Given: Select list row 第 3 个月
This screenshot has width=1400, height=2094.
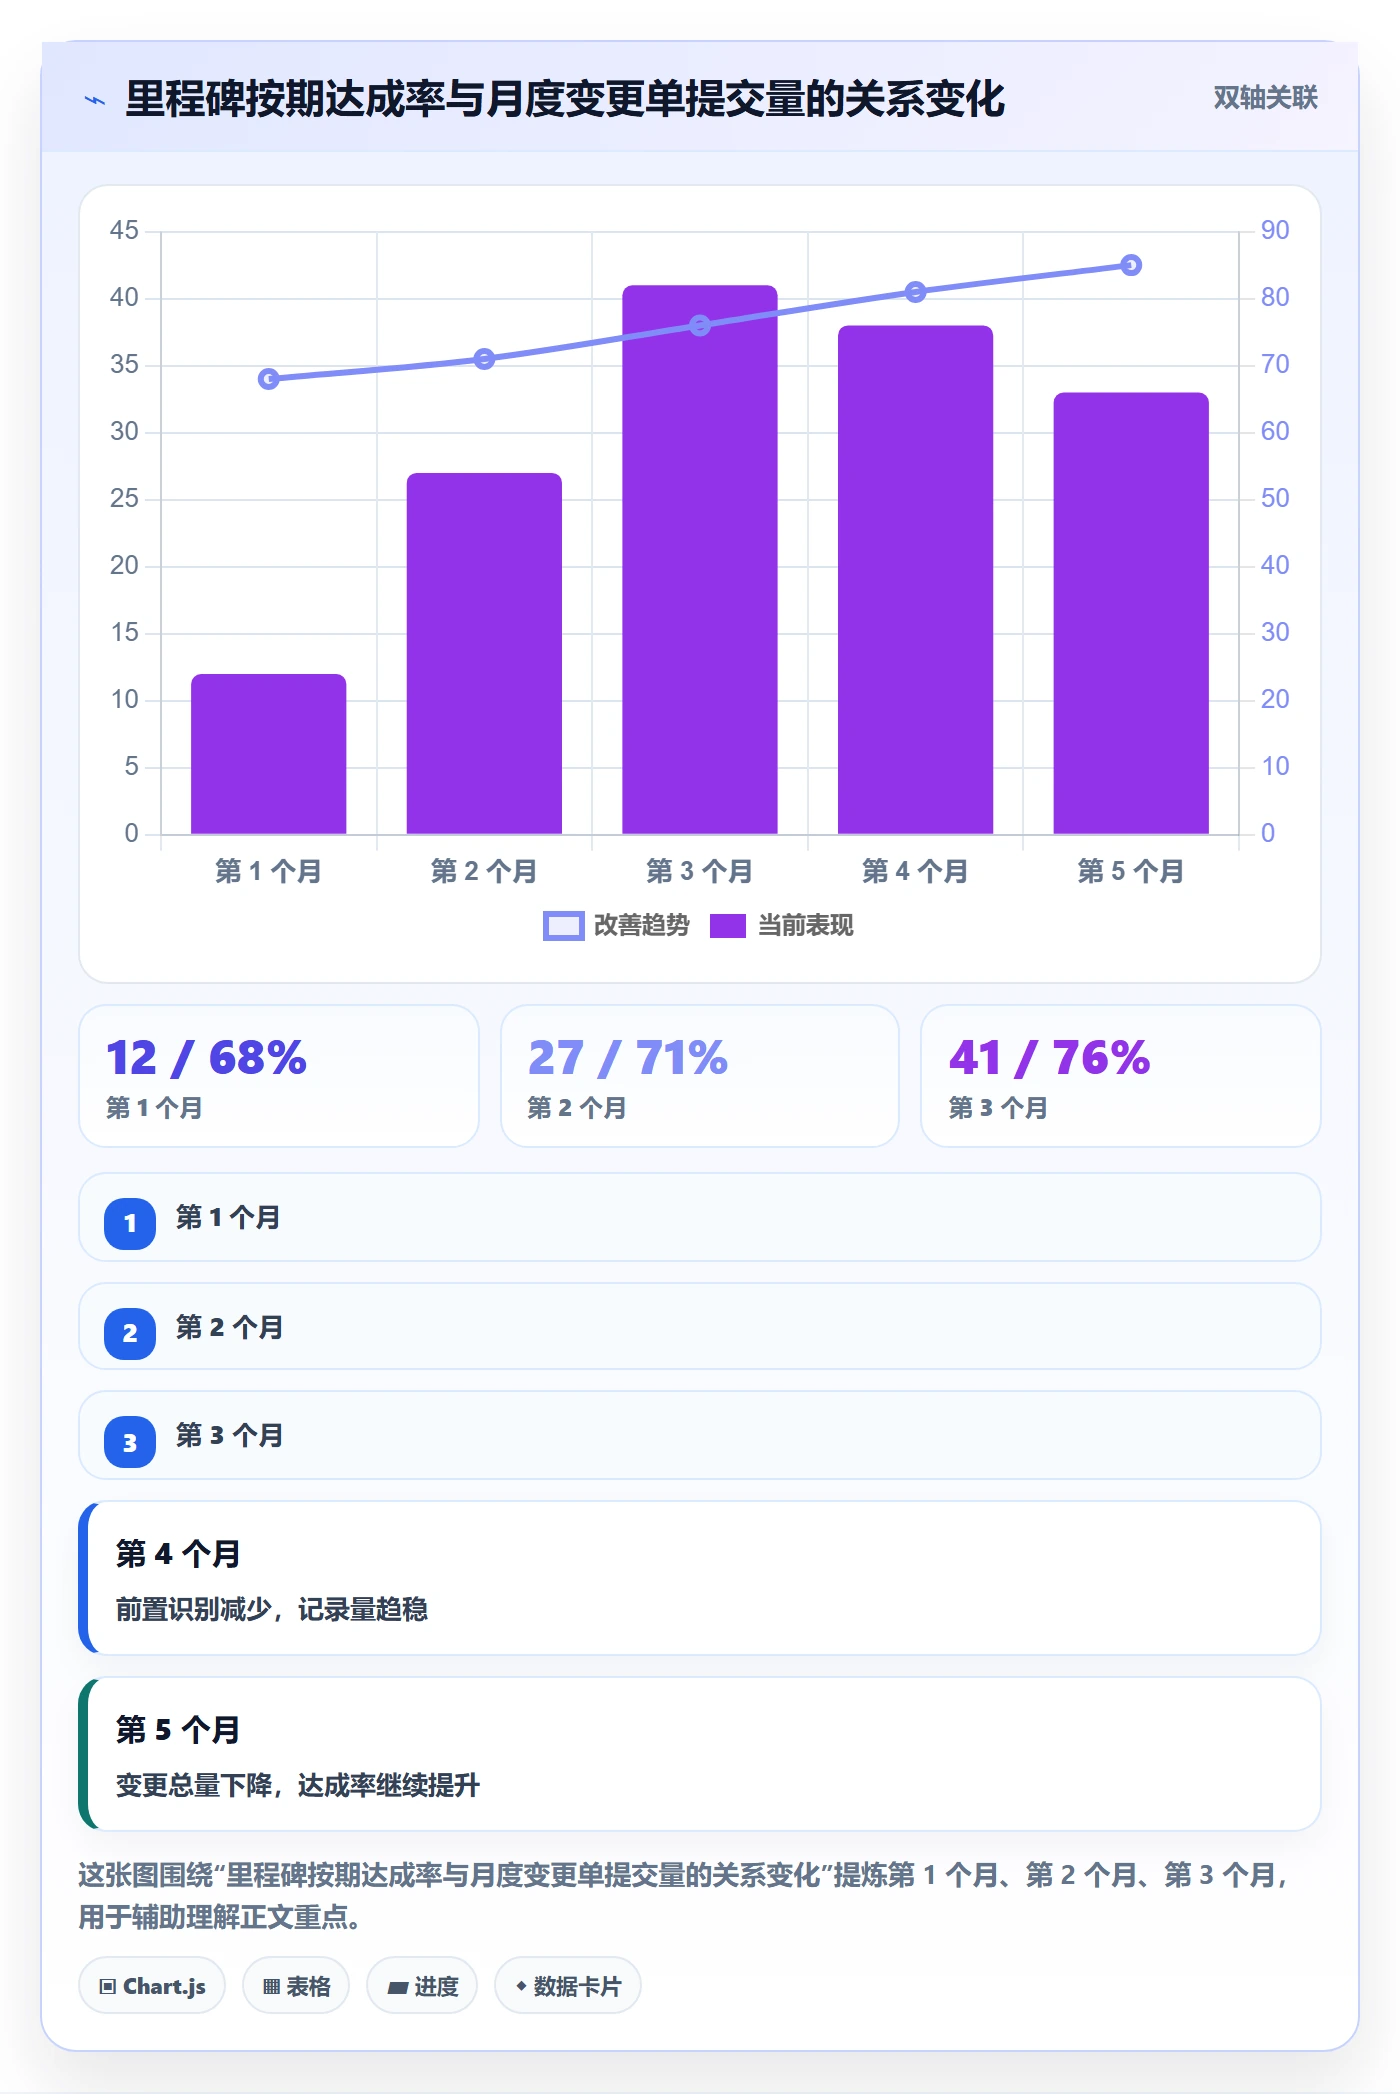Looking at the screenshot, I should pos(700,1435).
